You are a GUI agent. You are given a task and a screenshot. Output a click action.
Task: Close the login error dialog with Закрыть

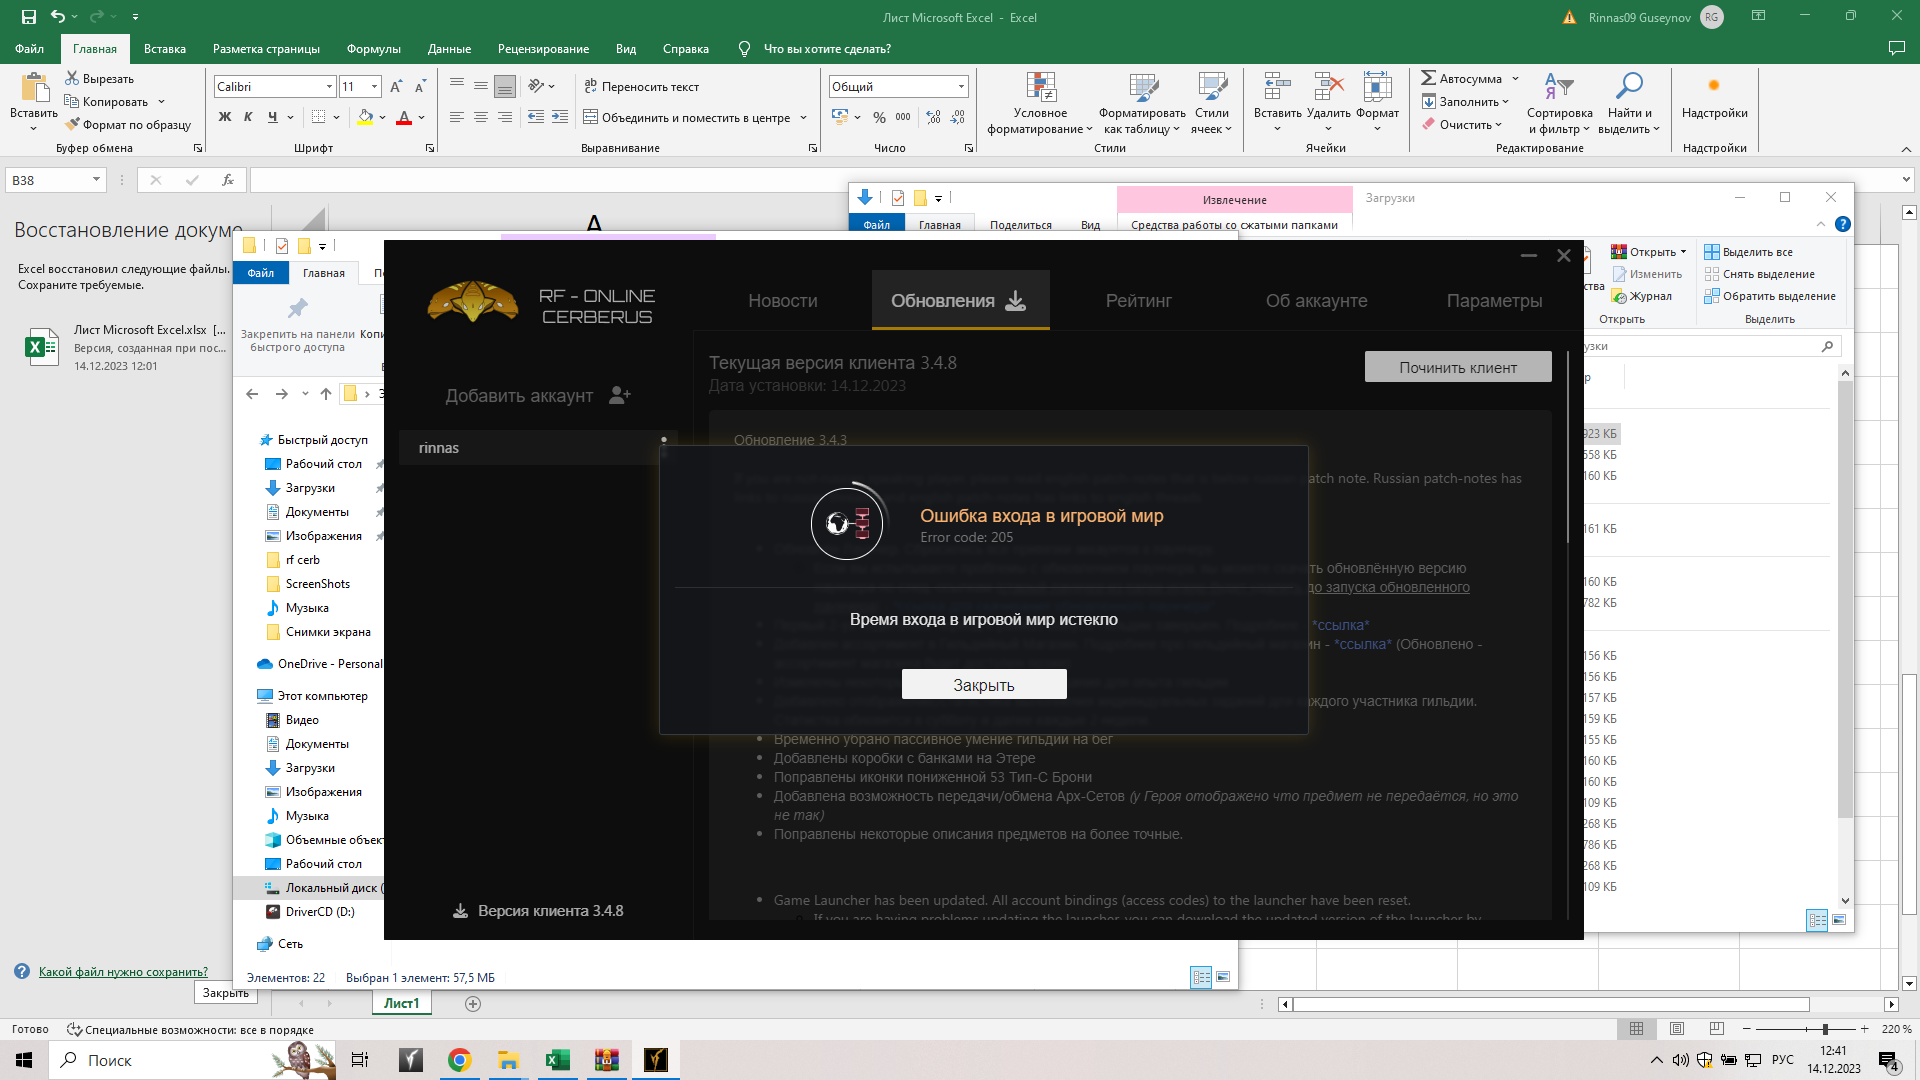tap(984, 685)
